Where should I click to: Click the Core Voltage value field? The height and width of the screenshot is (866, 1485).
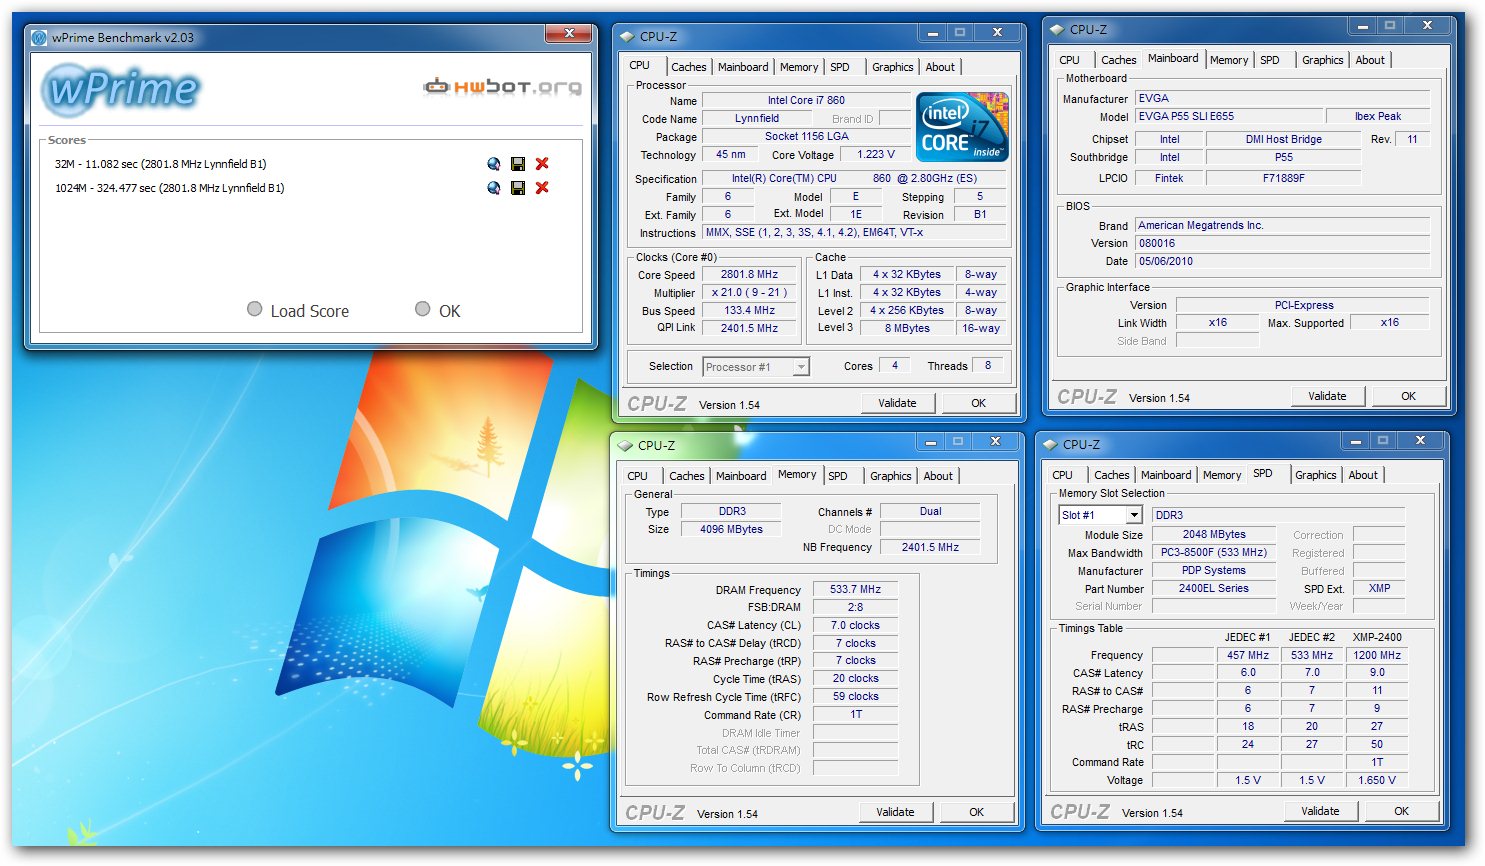point(875,155)
